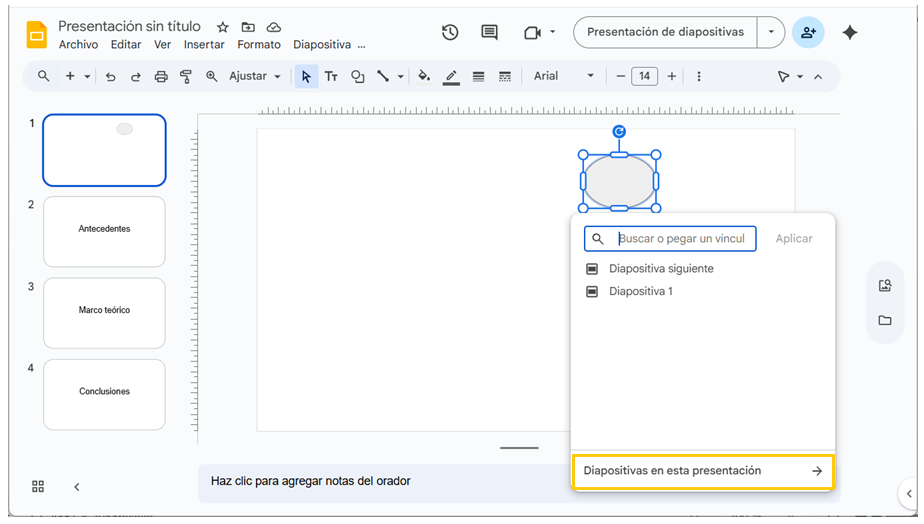Open the Formato menu
Viewport: 924px width, 524px height.
coord(259,45)
